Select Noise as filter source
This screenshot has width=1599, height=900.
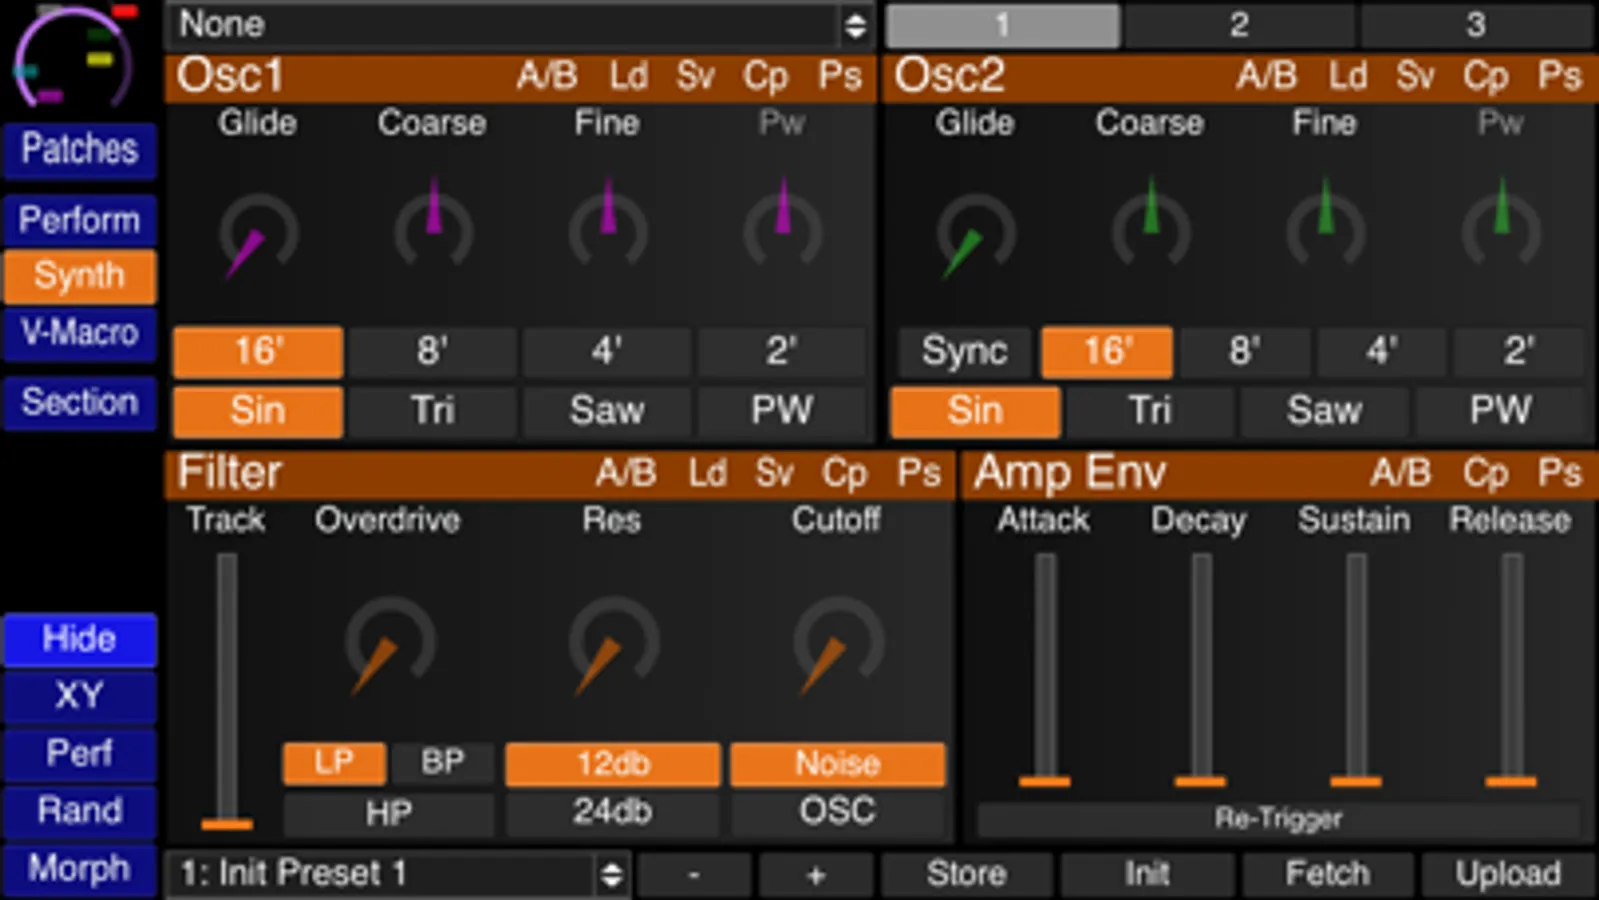point(837,764)
